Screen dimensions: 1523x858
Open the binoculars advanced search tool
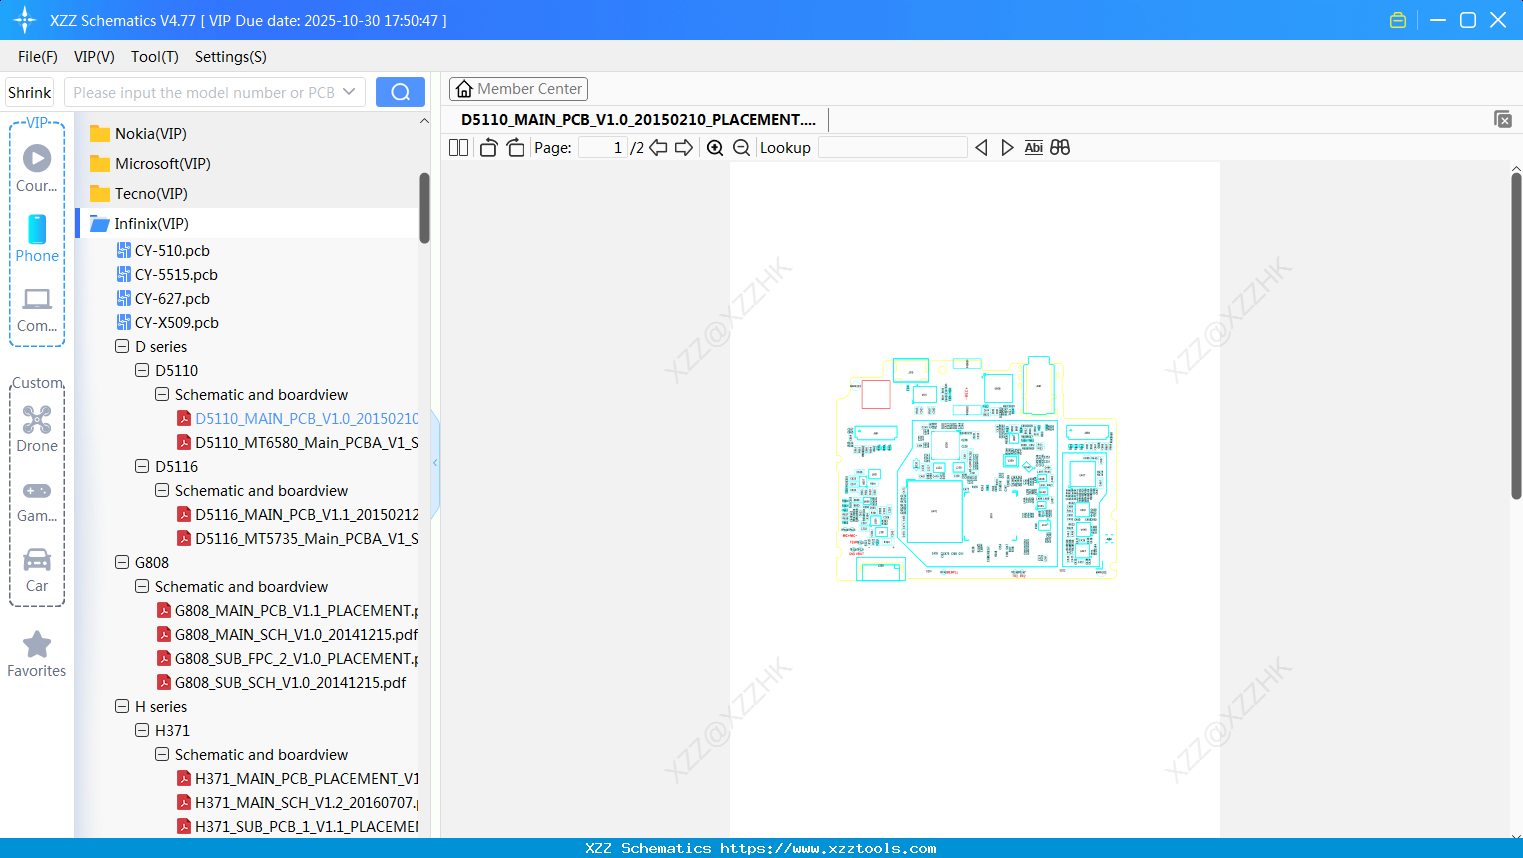[1060, 147]
